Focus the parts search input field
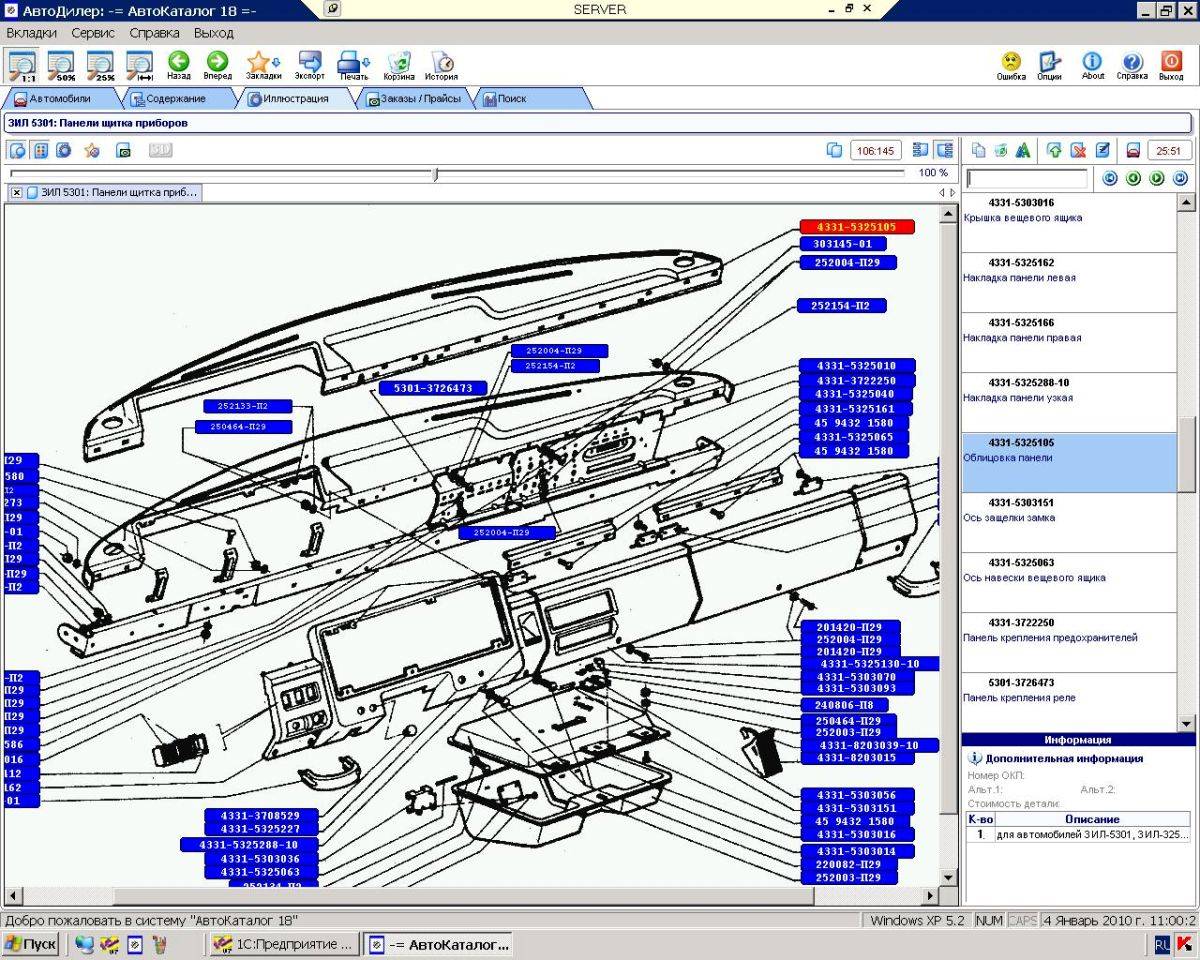The width and height of the screenshot is (1200, 960). coord(1027,179)
